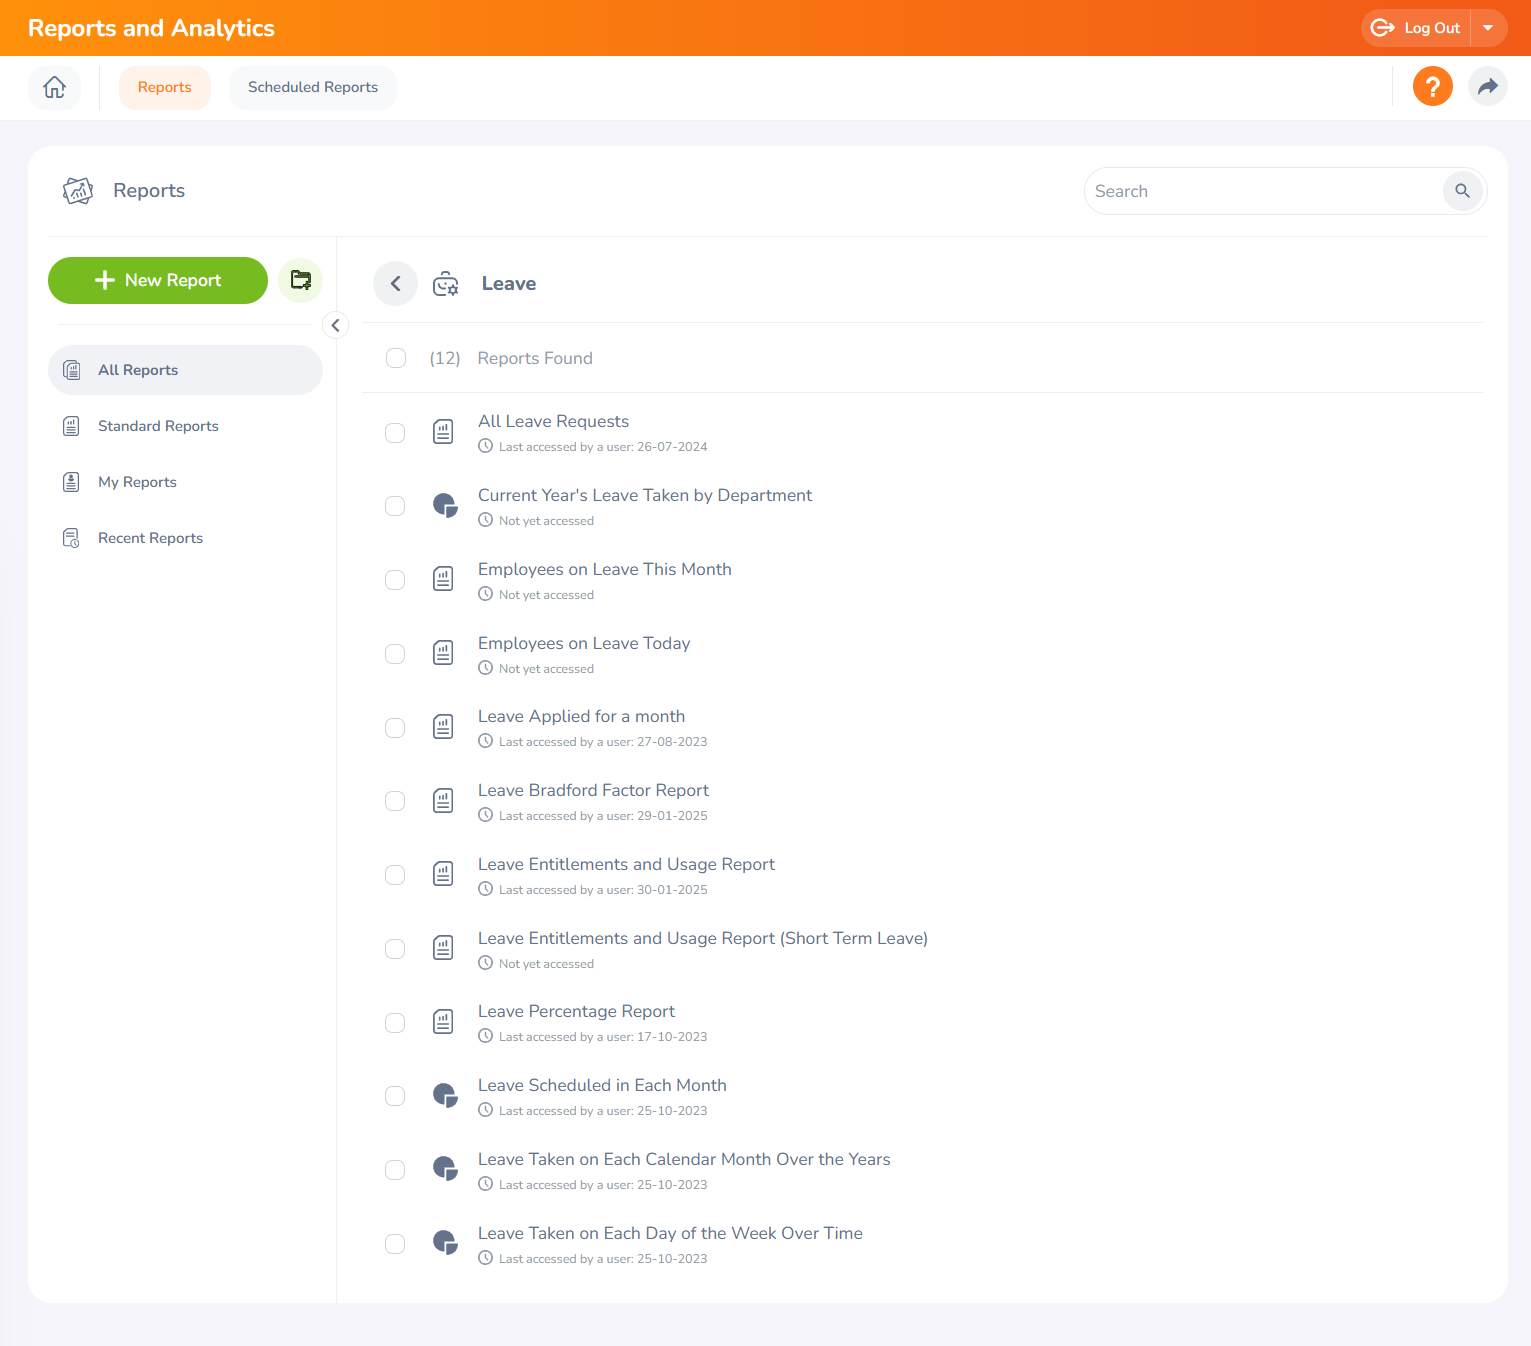Check the checkbox beside Leave Bradford Factor Report
Viewport: 1531px width, 1346px height.
pyautogui.click(x=395, y=801)
